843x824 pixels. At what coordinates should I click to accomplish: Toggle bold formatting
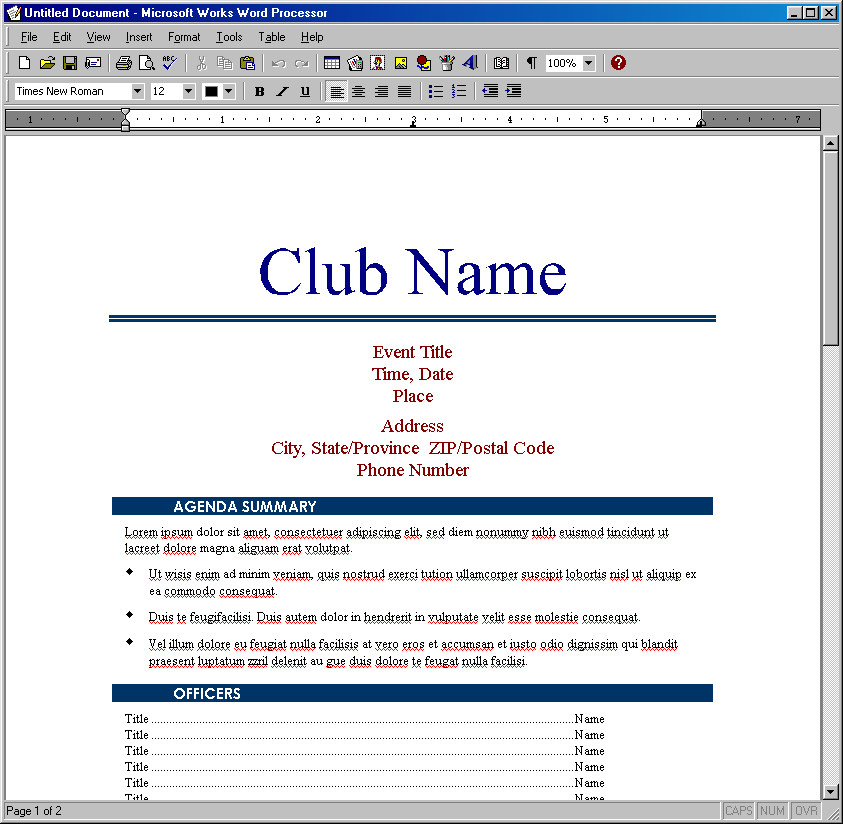coord(260,91)
